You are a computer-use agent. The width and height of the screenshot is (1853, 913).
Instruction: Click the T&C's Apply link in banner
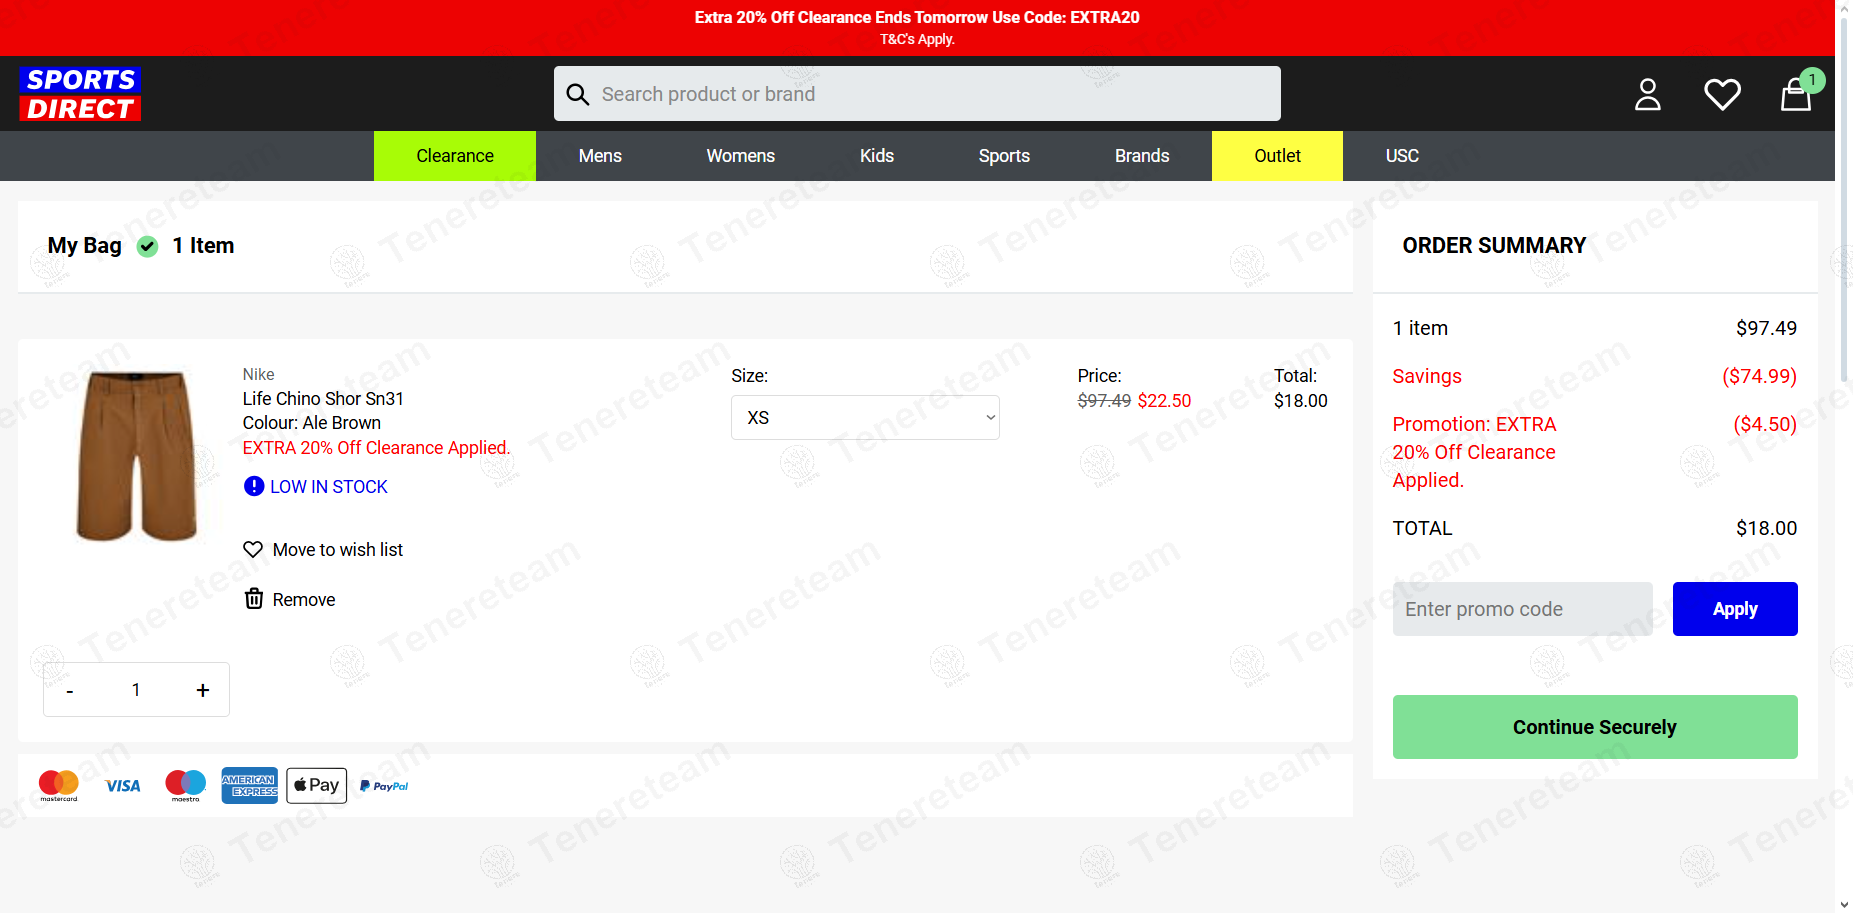(917, 39)
